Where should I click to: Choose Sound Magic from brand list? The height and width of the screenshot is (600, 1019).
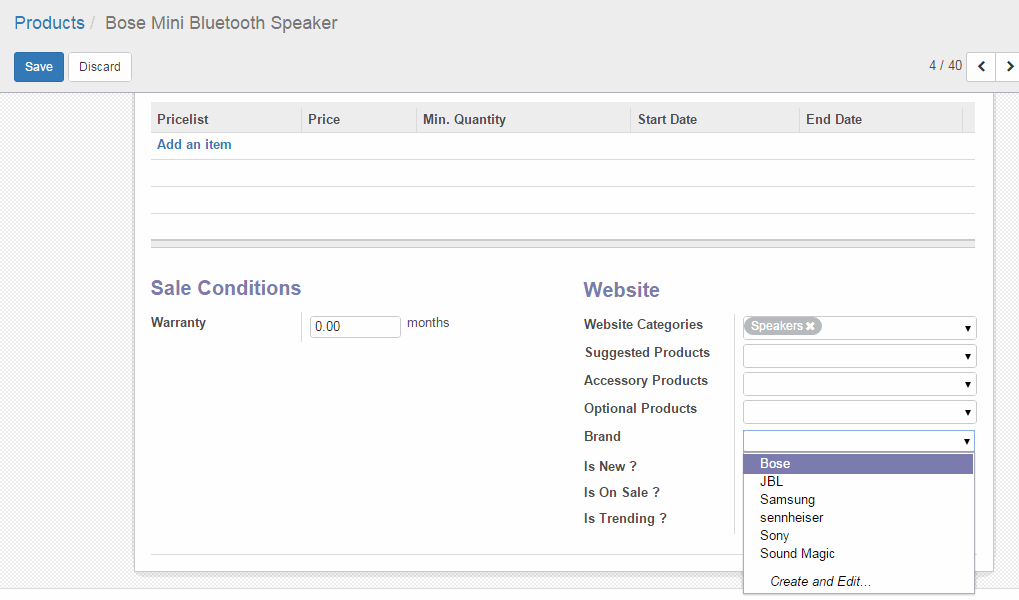click(x=858, y=554)
